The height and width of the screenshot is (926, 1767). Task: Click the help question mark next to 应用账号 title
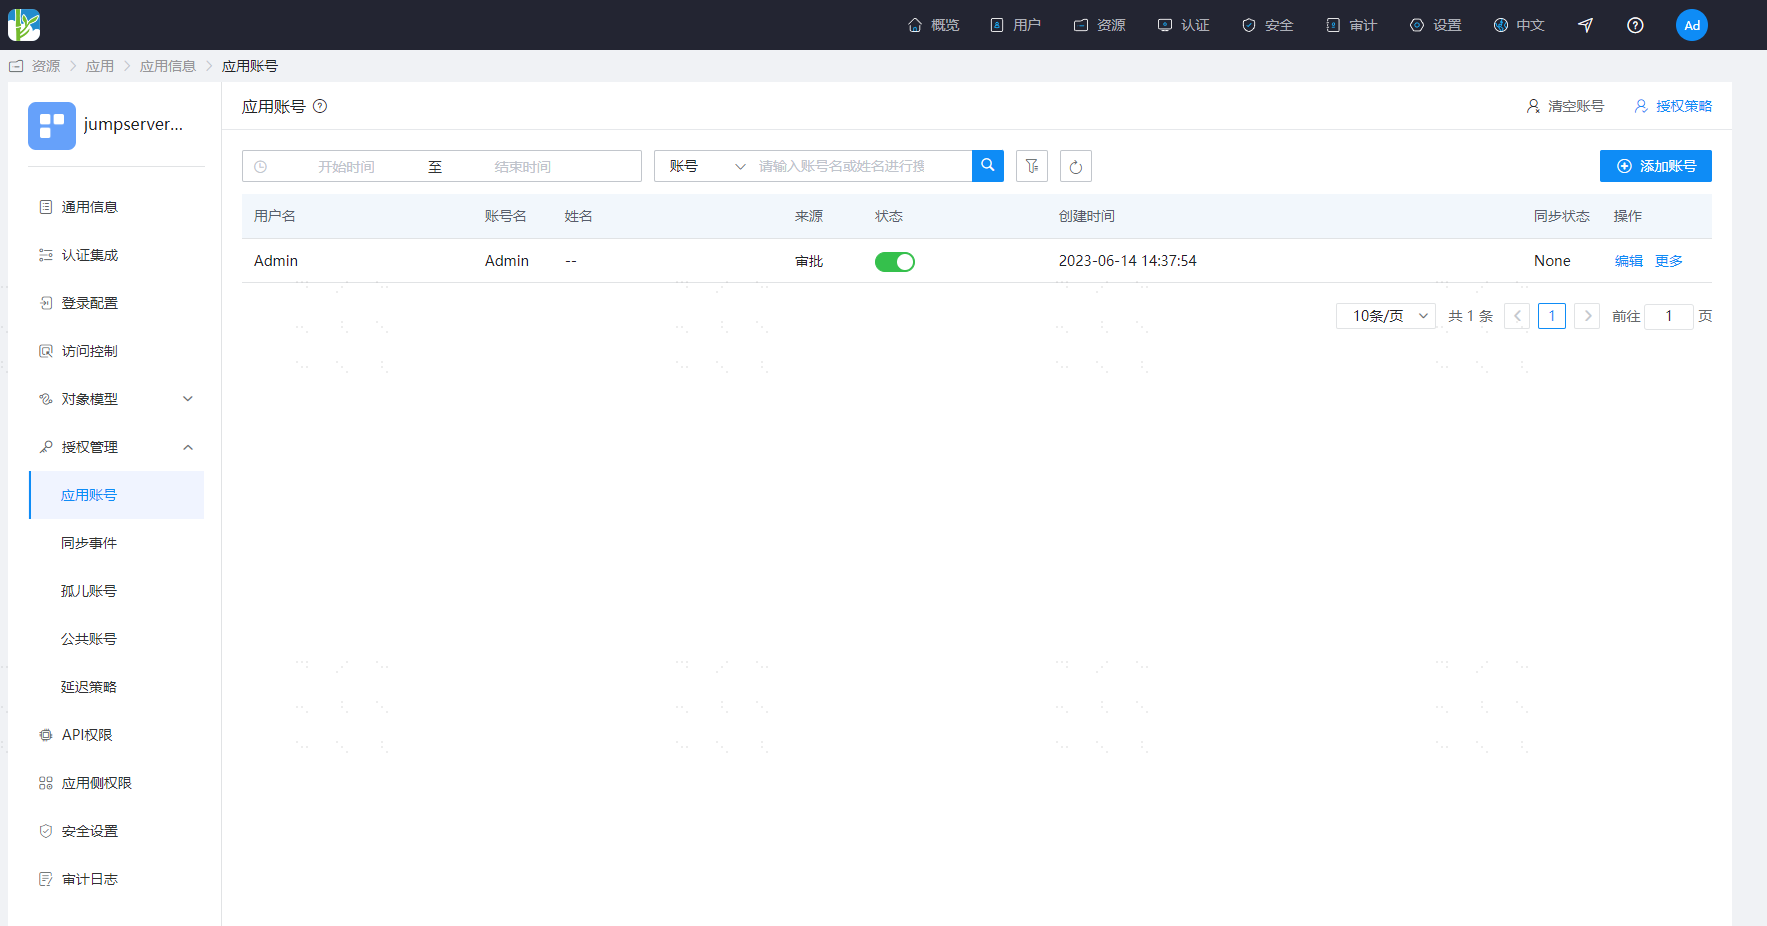pos(320,106)
